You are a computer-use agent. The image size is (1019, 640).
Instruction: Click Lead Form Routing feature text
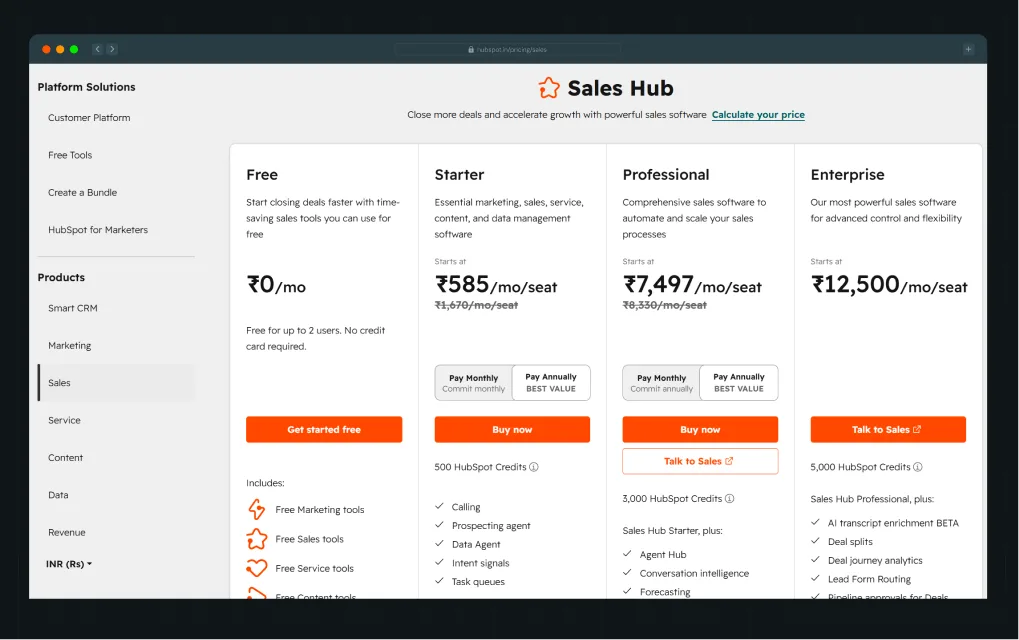870,579
